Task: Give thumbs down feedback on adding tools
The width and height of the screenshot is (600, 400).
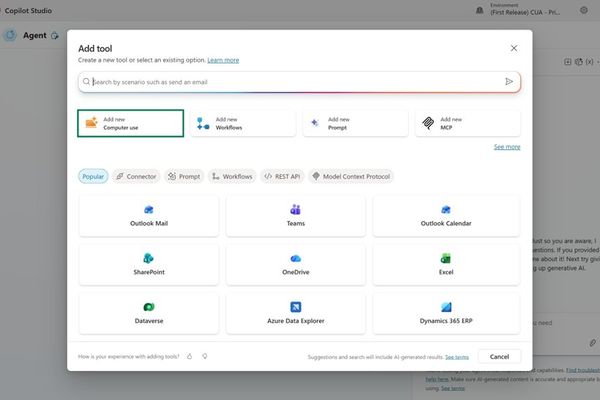Action: pyautogui.click(x=205, y=356)
